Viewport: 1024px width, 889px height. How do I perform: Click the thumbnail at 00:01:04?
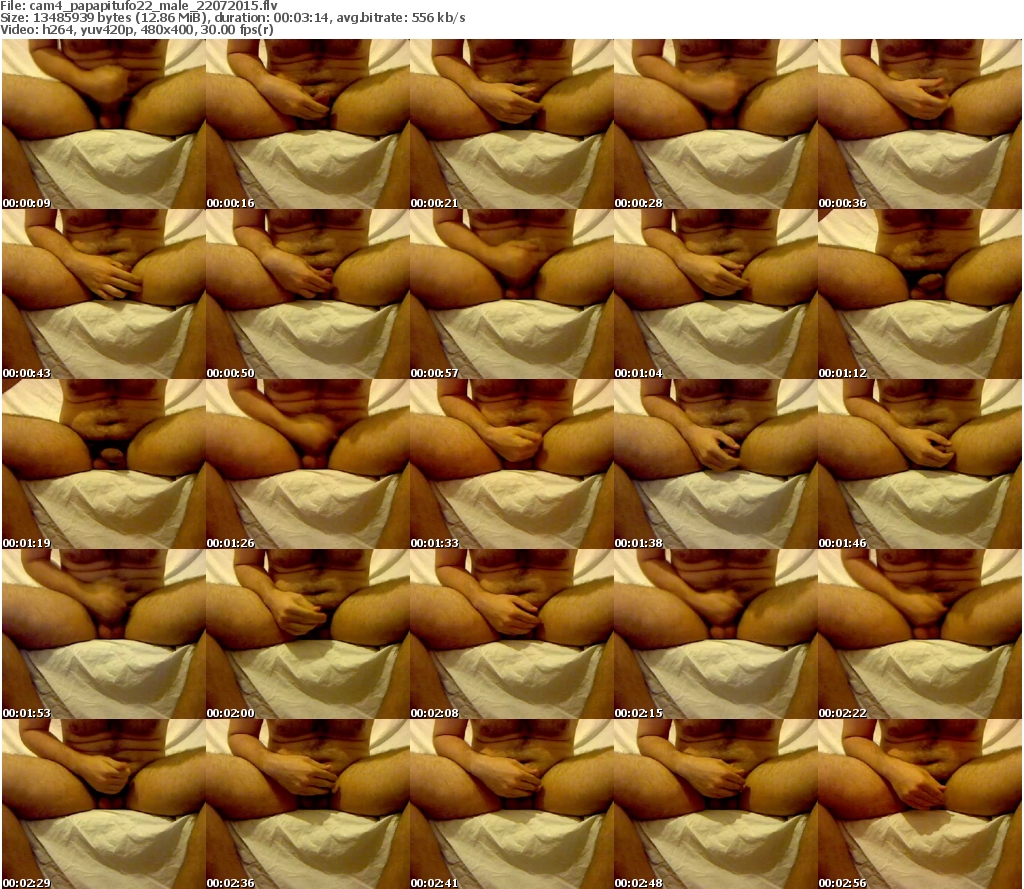pos(715,294)
